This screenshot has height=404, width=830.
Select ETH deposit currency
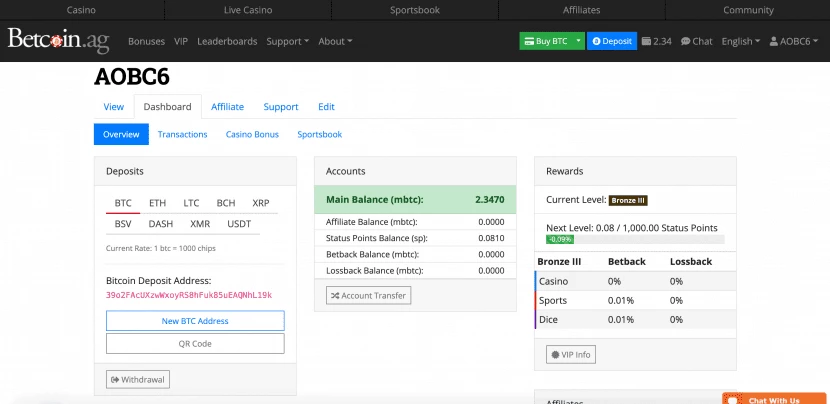tap(157, 203)
